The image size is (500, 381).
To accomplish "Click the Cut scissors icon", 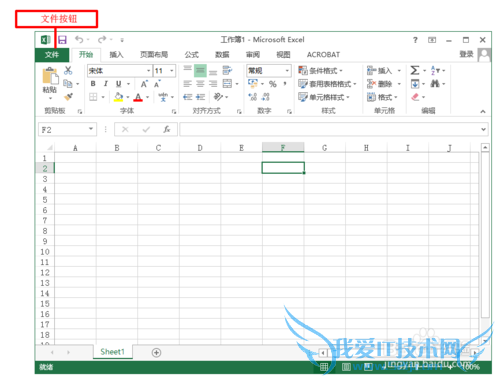I will 68,70.
